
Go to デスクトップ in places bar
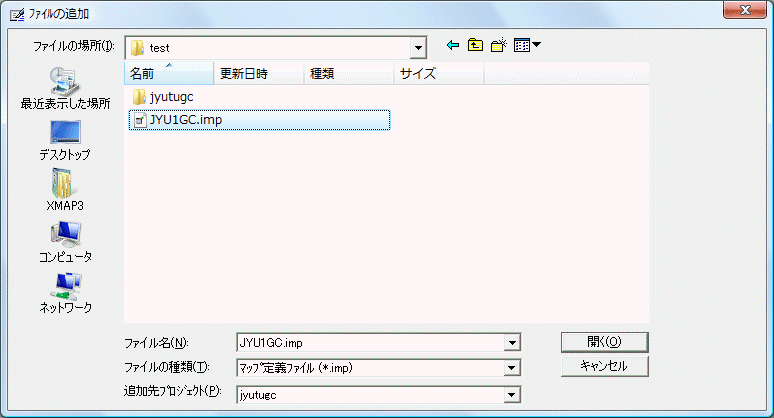65,141
